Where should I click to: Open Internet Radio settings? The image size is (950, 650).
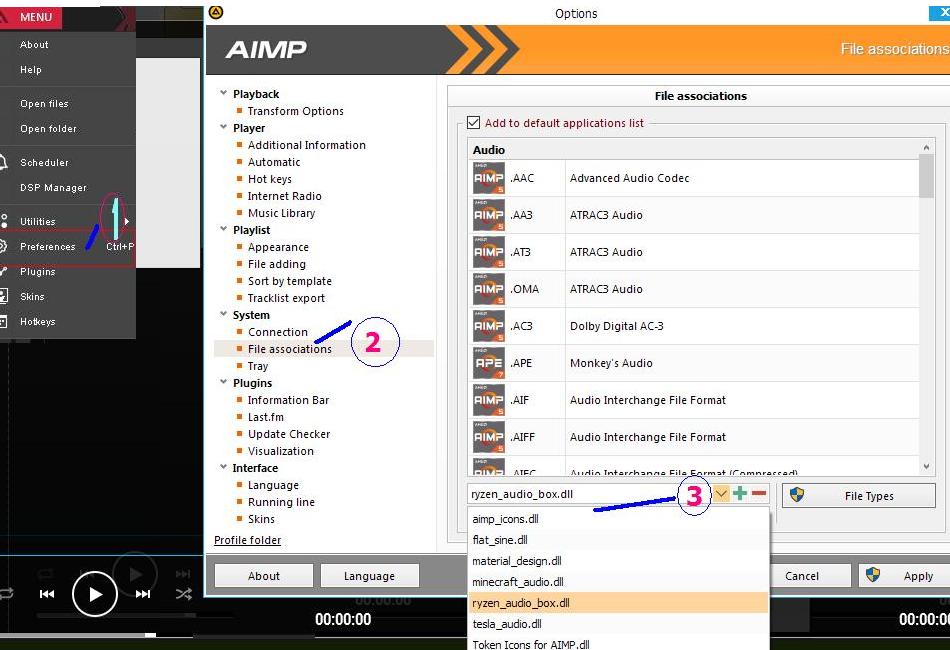pyautogui.click(x=284, y=196)
